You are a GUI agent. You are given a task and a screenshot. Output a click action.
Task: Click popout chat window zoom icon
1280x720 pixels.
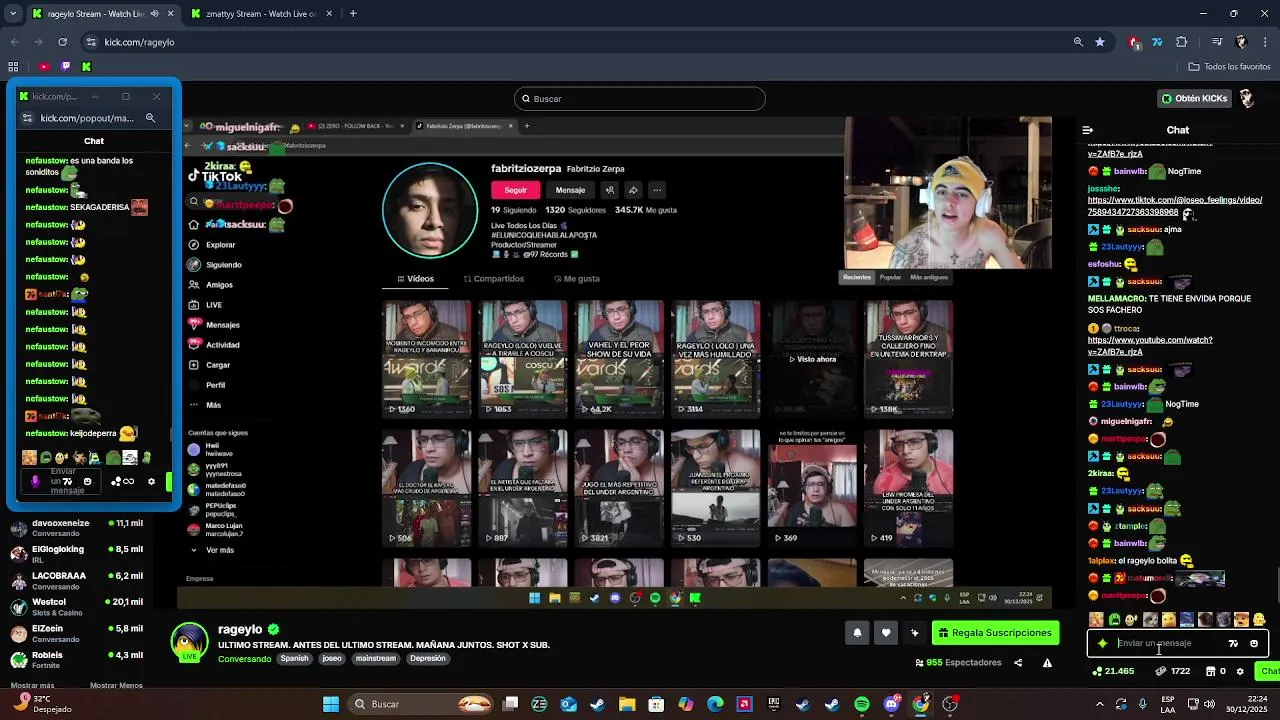pyautogui.click(x=150, y=118)
